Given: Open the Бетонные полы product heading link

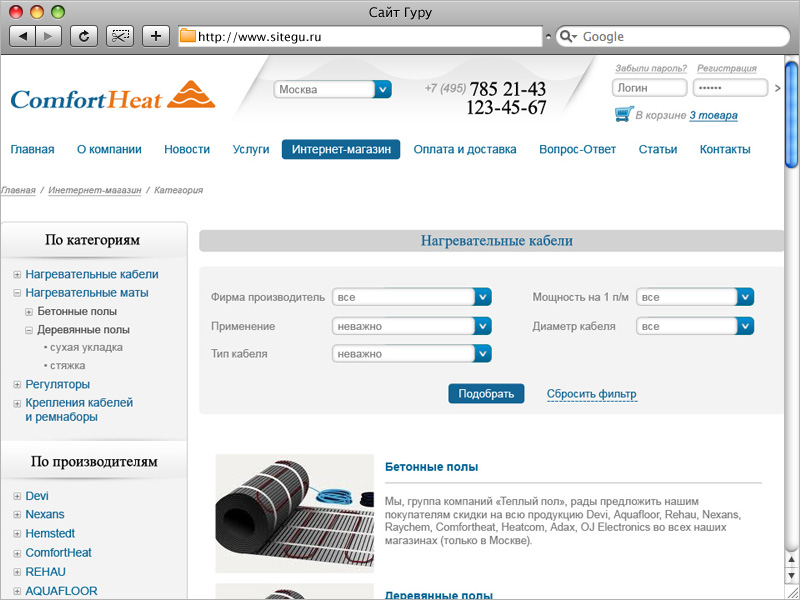Looking at the screenshot, I should (x=431, y=467).
